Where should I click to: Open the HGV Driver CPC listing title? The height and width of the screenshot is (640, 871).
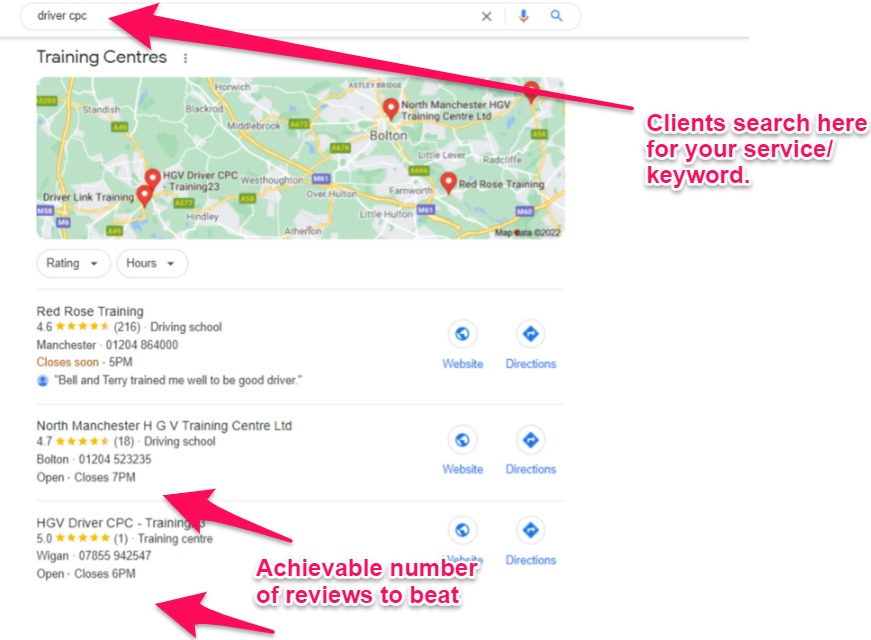point(121,523)
